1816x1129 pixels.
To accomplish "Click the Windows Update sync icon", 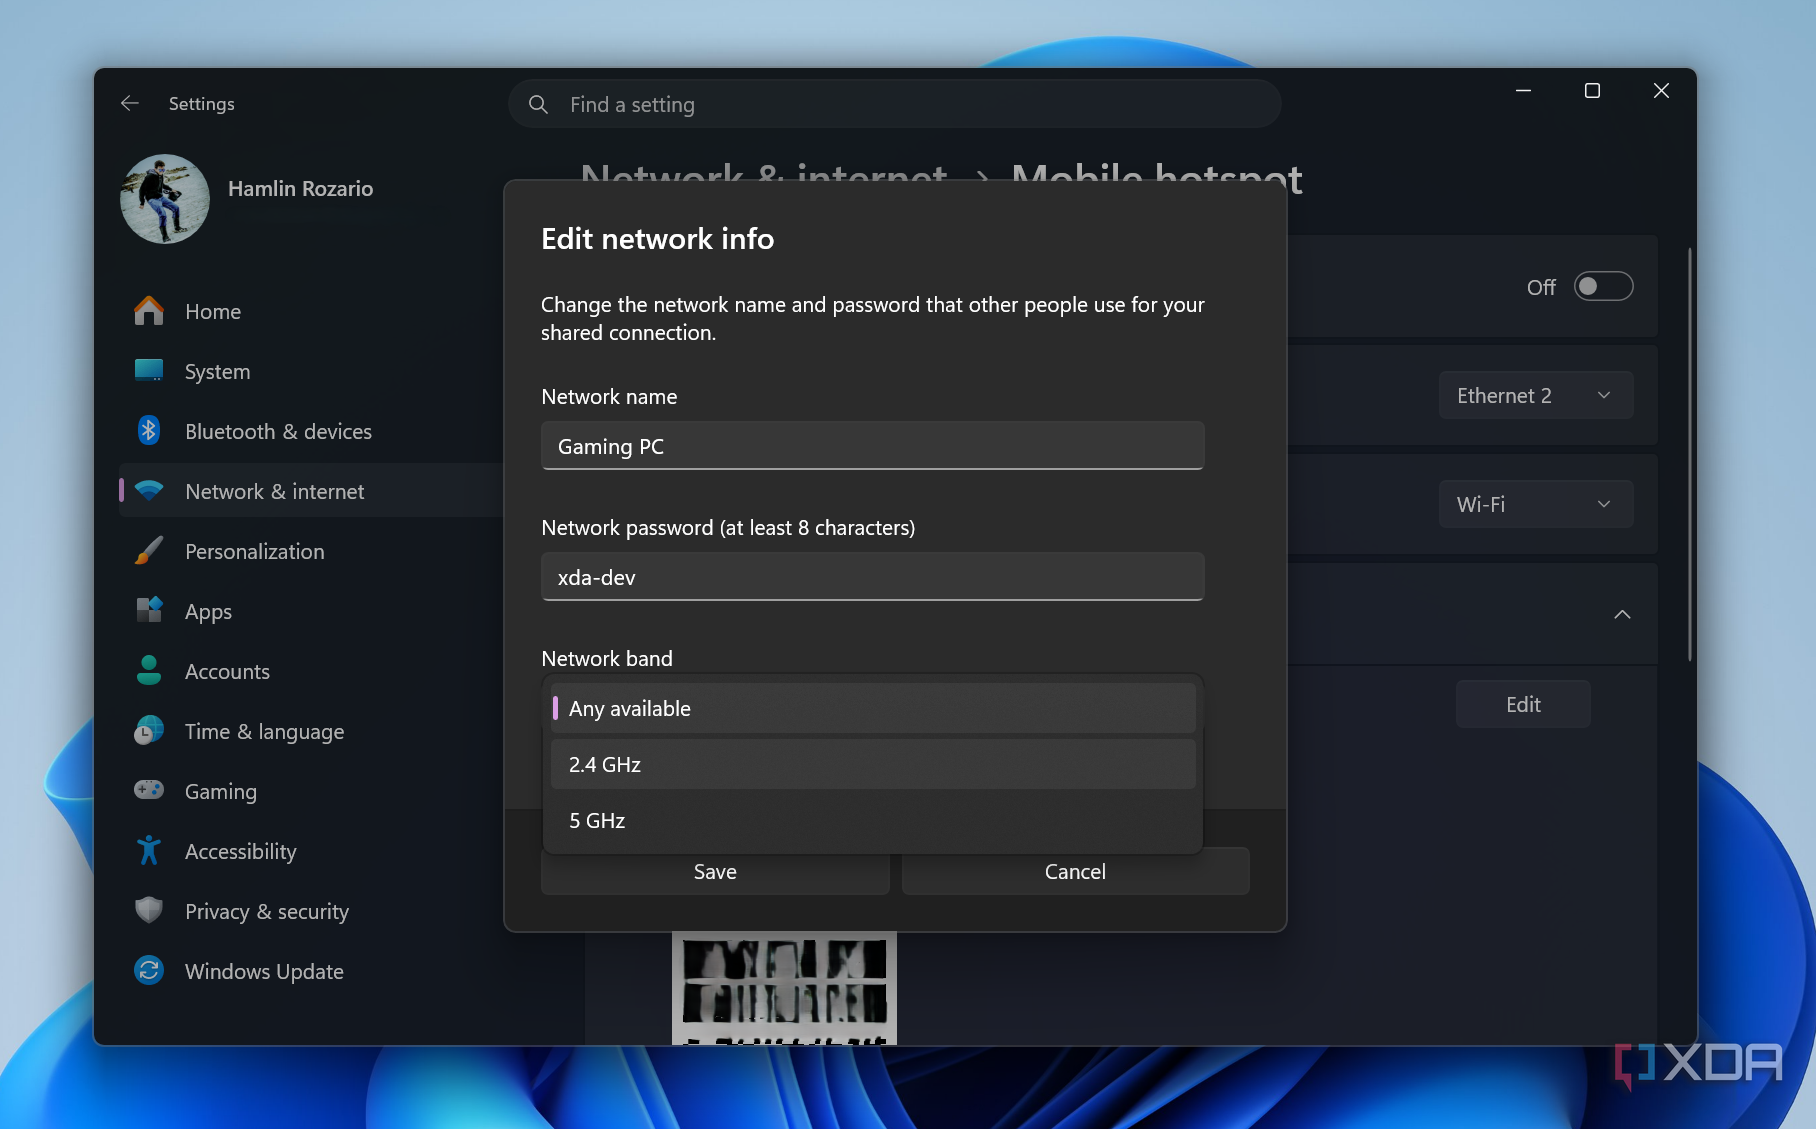I will tap(149, 971).
